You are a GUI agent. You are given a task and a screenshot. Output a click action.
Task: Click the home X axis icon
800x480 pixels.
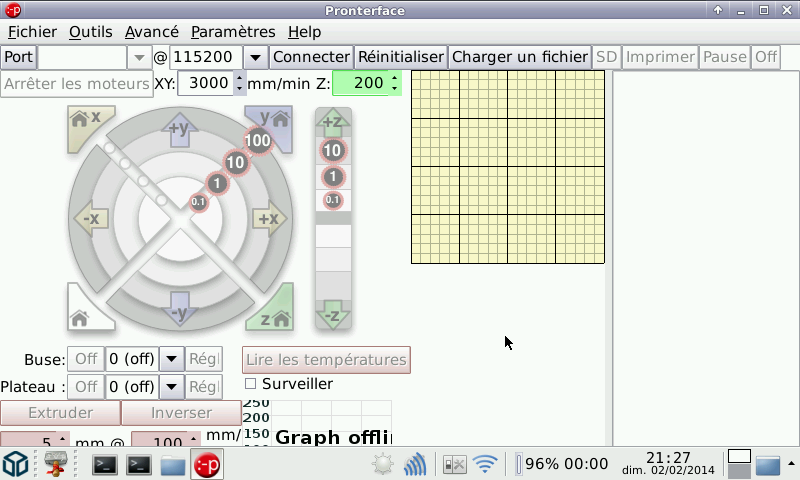click(84, 125)
